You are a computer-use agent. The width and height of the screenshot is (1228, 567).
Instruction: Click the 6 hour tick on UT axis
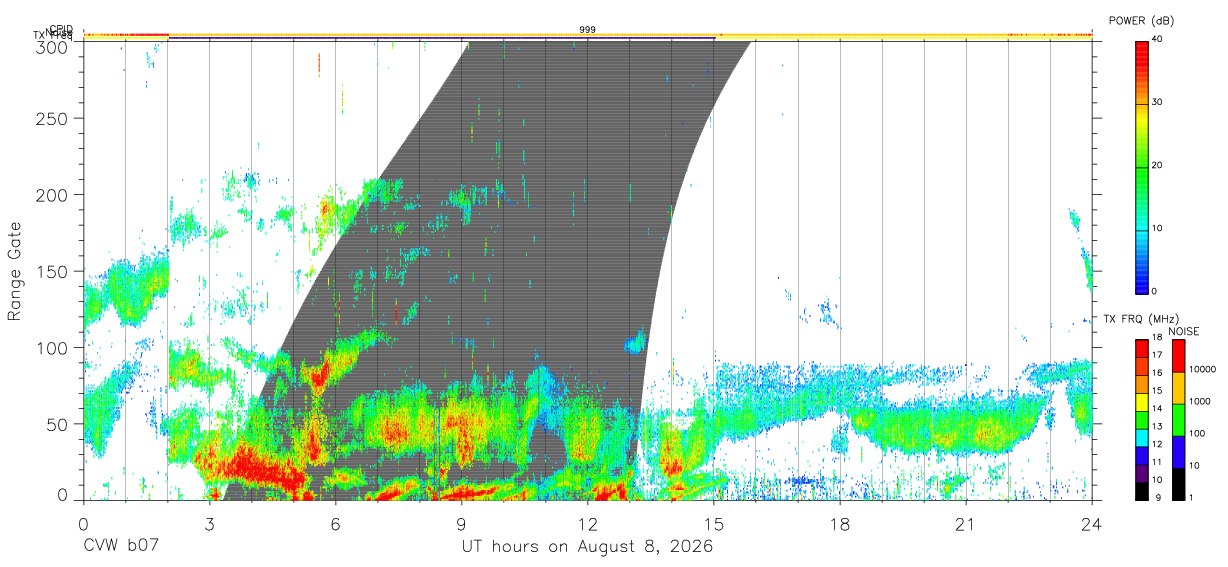[x=335, y=524]
